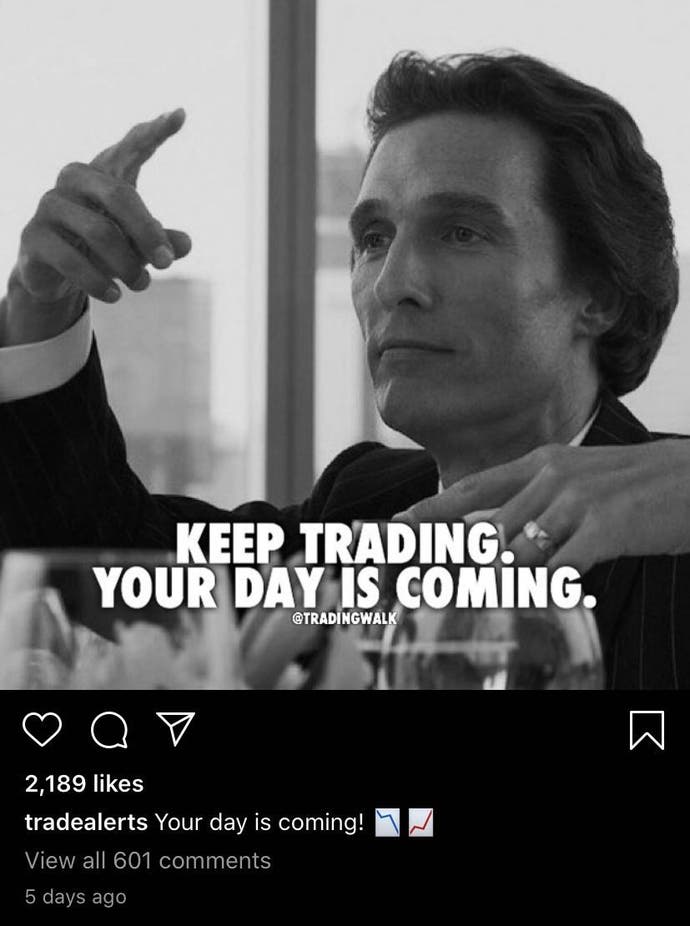Like the post with the heart icon
The width and height of the screenshot is (690, 926).
(42, 730)
